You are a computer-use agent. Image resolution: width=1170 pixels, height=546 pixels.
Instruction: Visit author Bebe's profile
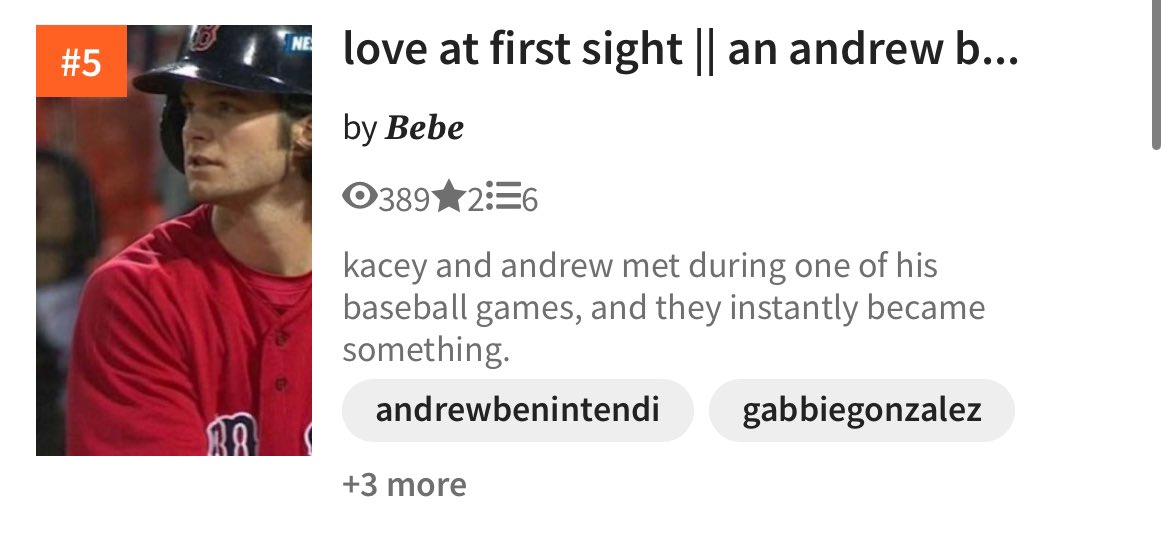coord(424,128)
